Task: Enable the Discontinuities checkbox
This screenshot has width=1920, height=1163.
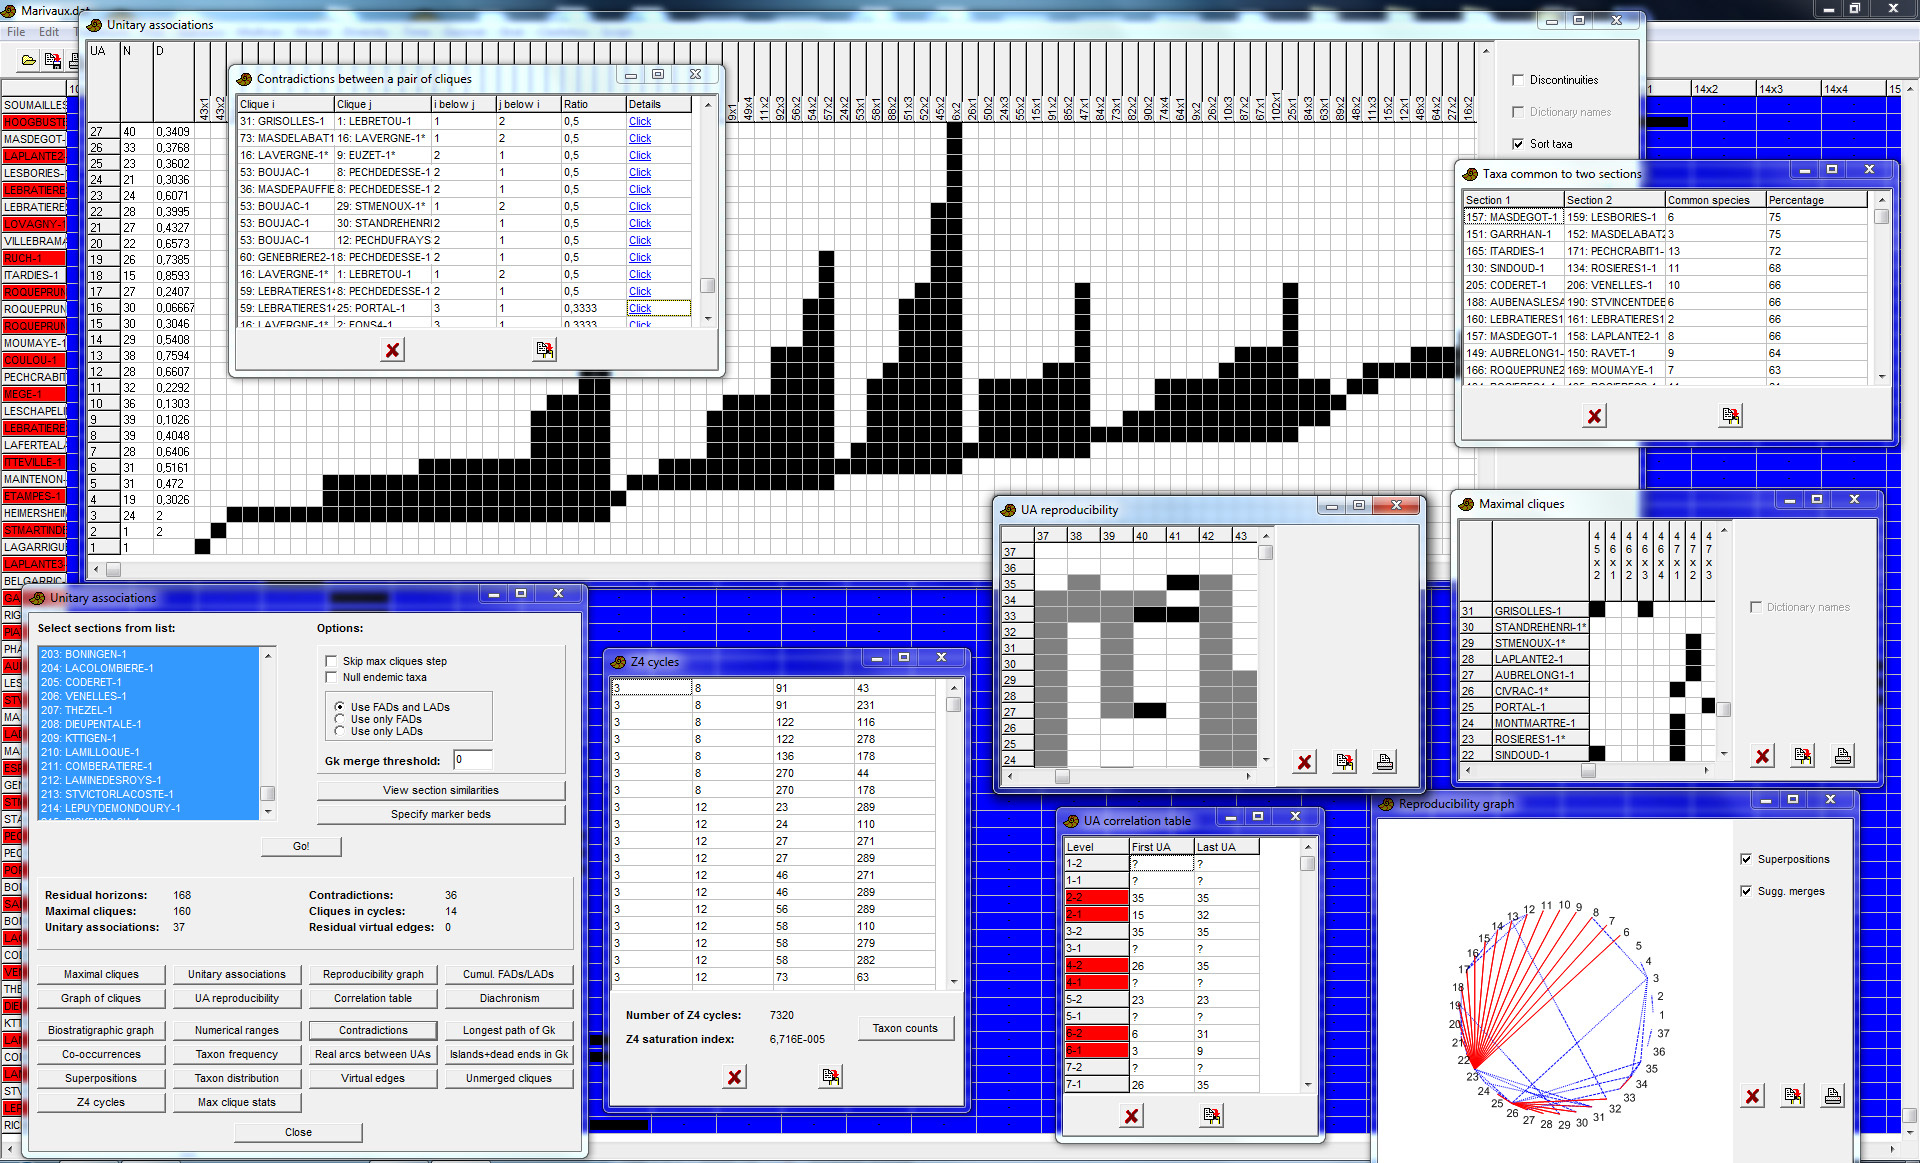Action: tap(1518, 80)
